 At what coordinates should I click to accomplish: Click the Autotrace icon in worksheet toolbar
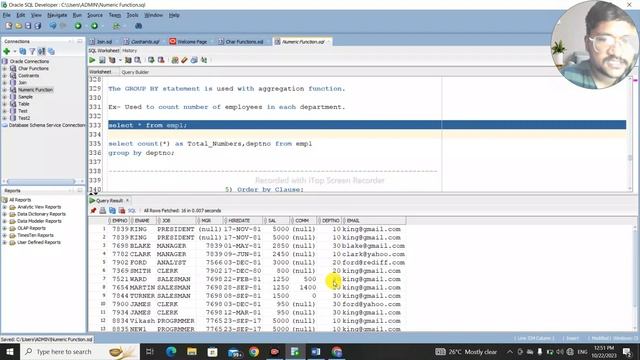(128, 60)
